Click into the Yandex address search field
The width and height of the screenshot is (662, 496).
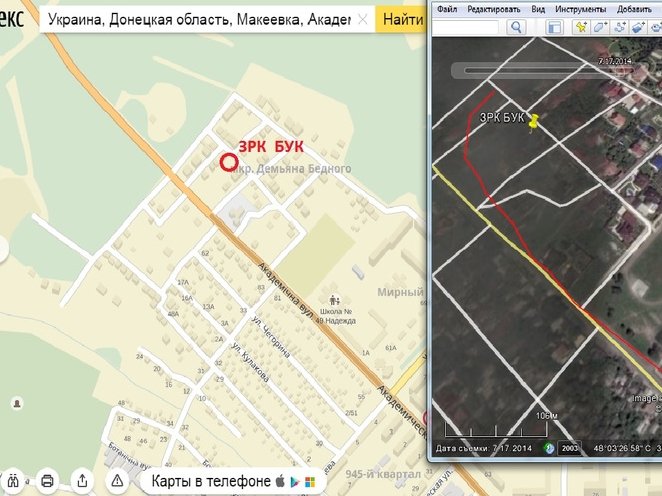coord(198,20)
